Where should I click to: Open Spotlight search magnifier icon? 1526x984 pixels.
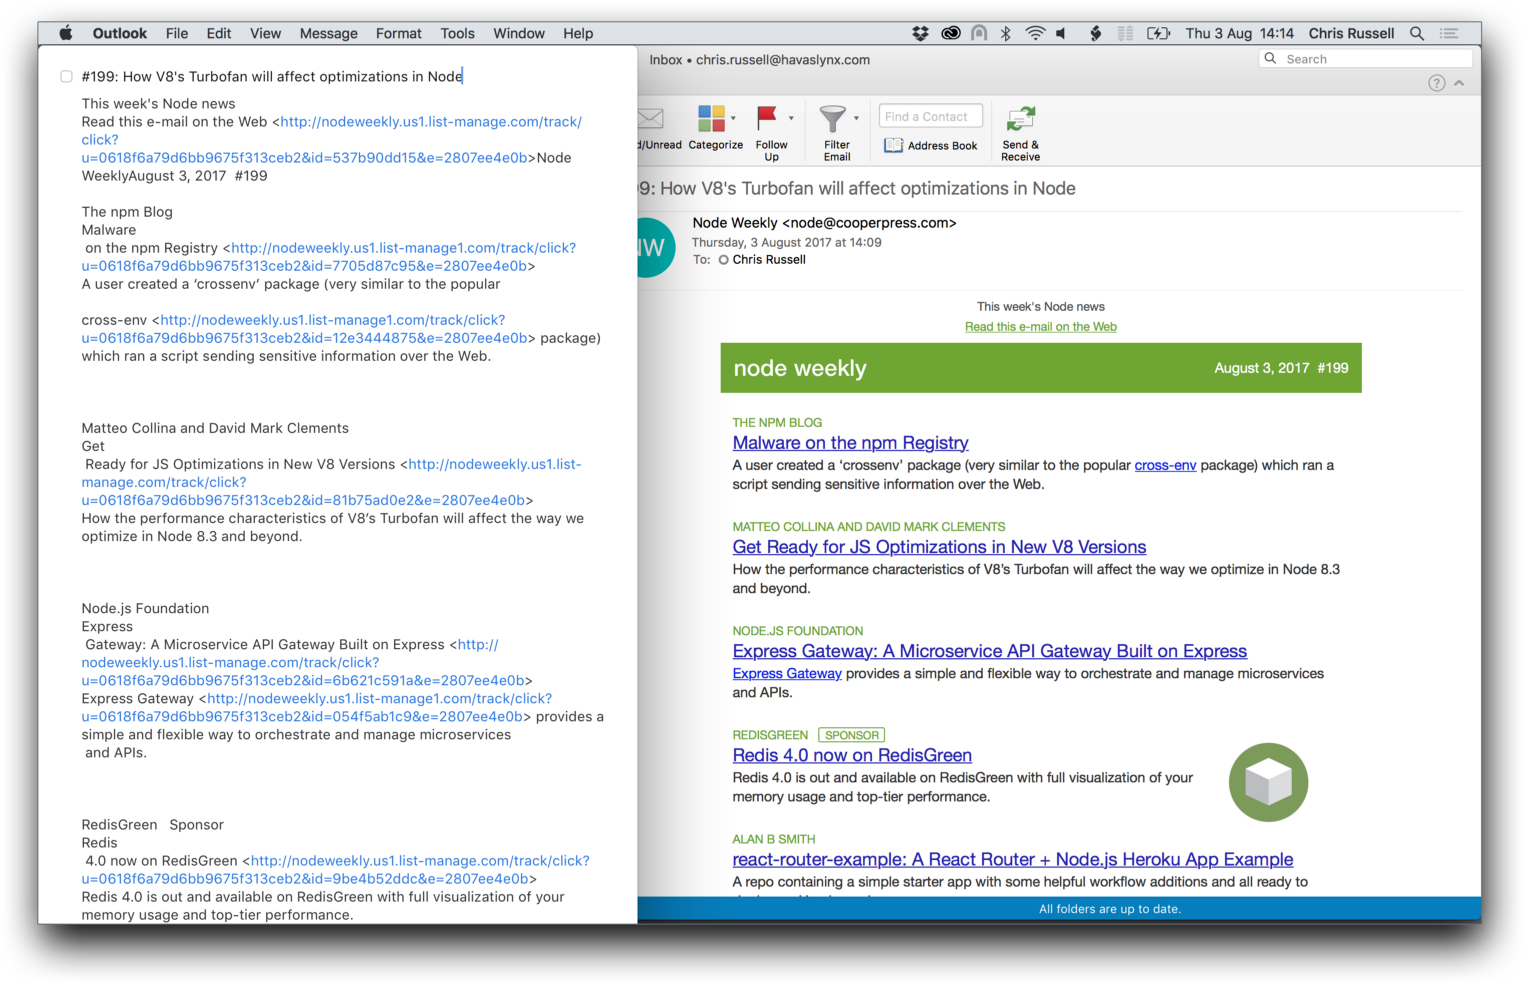tap(1417, 33)
